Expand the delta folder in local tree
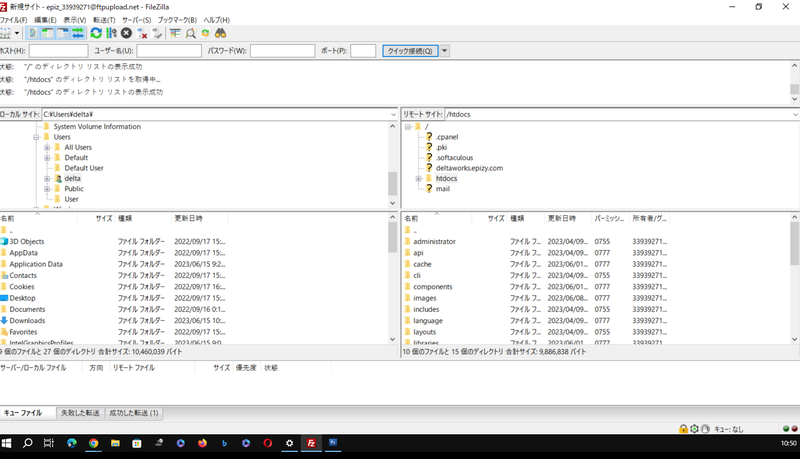The image size is (800, 459). pos(47,178)
